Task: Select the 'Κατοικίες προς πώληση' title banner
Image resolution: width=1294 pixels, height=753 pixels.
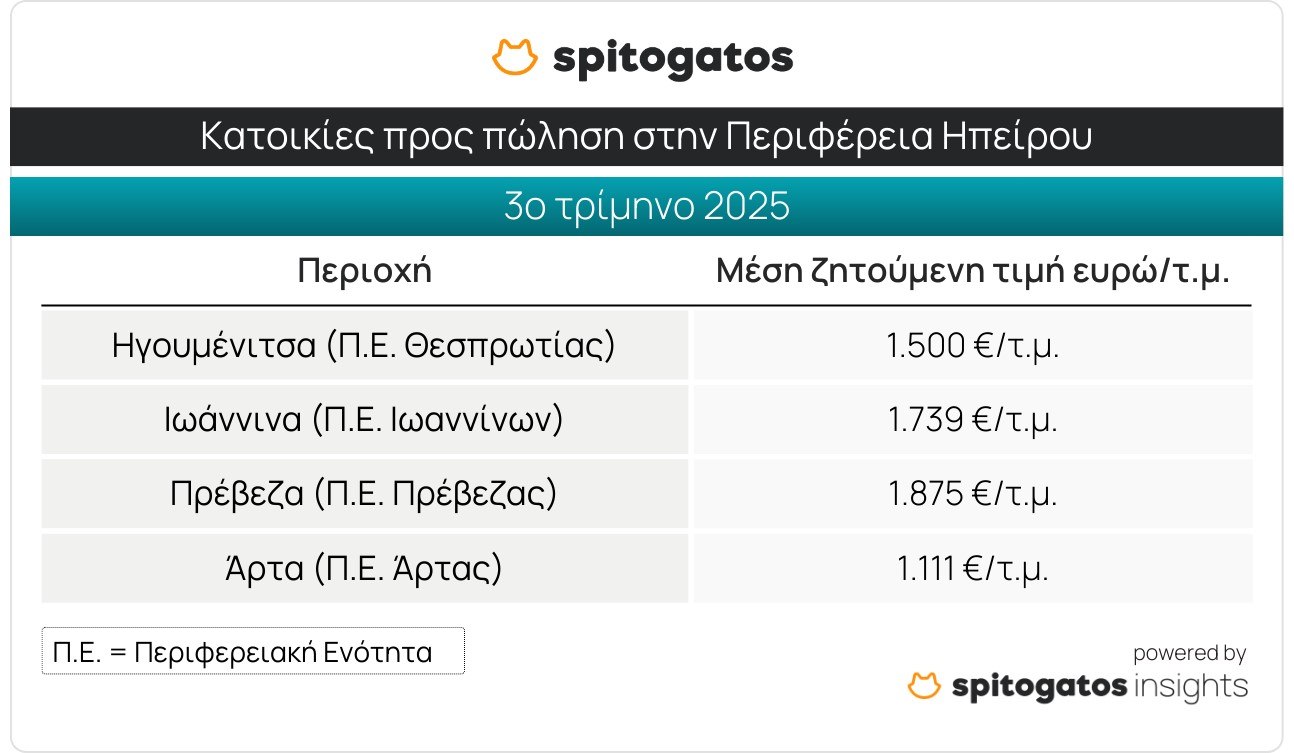Action: tap(646, 137)
